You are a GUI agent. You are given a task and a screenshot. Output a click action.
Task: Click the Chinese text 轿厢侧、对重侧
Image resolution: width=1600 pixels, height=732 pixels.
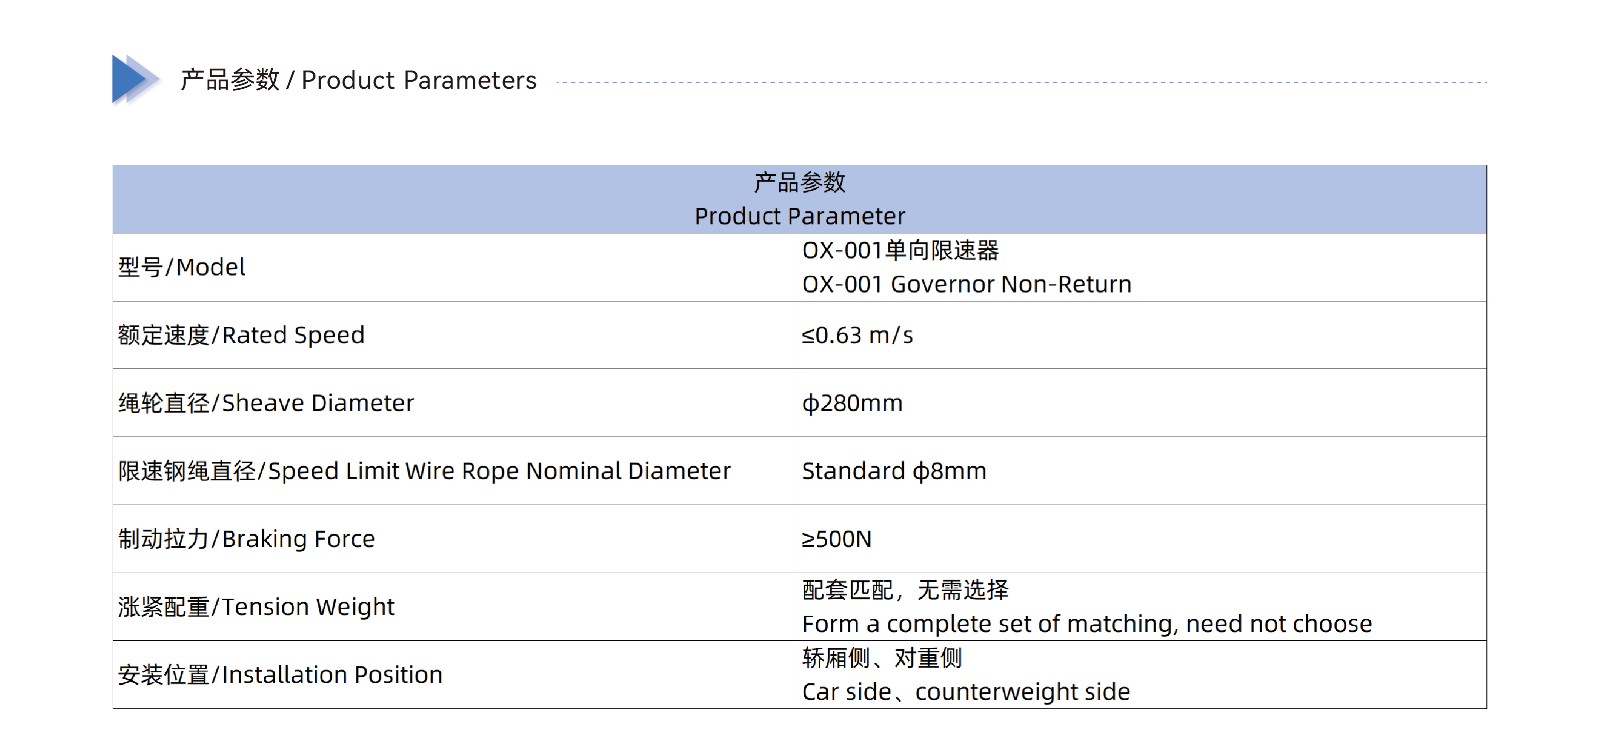(882, 658)
